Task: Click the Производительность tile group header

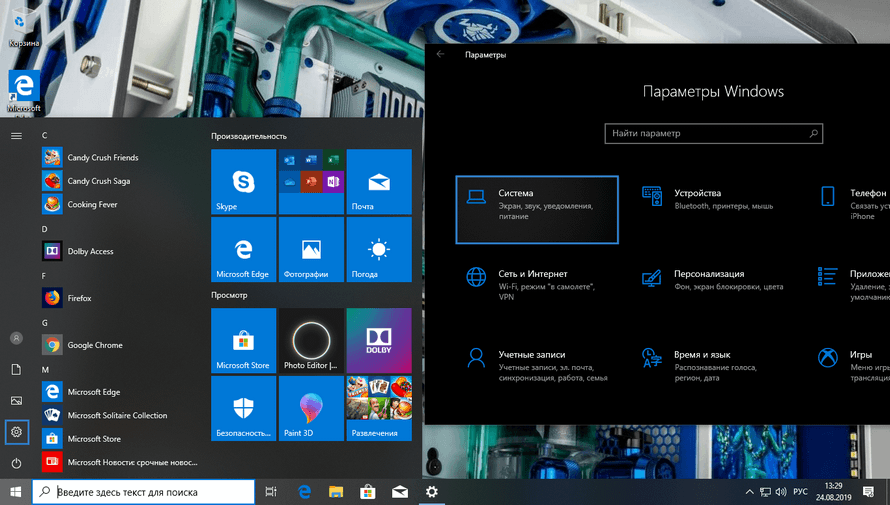Action: (249, 136)
